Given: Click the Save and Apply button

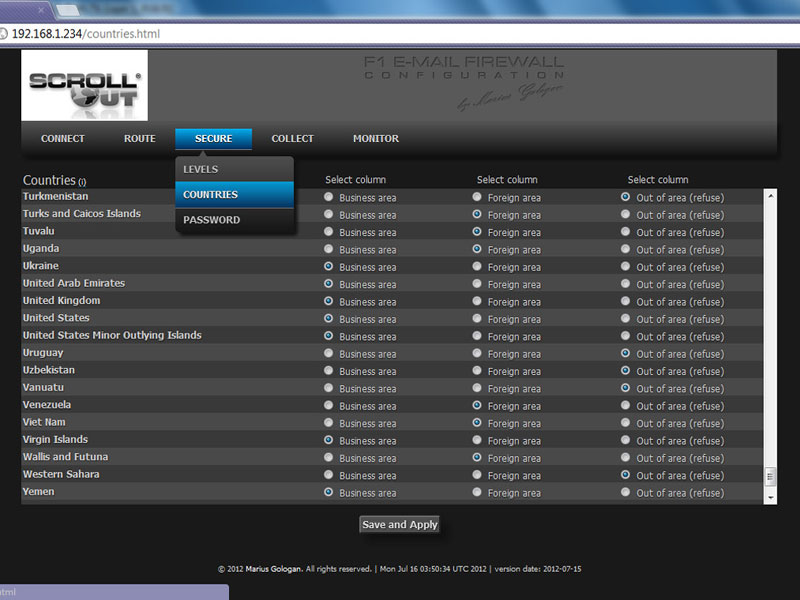Looking at the screenshot, I should 399,525.
